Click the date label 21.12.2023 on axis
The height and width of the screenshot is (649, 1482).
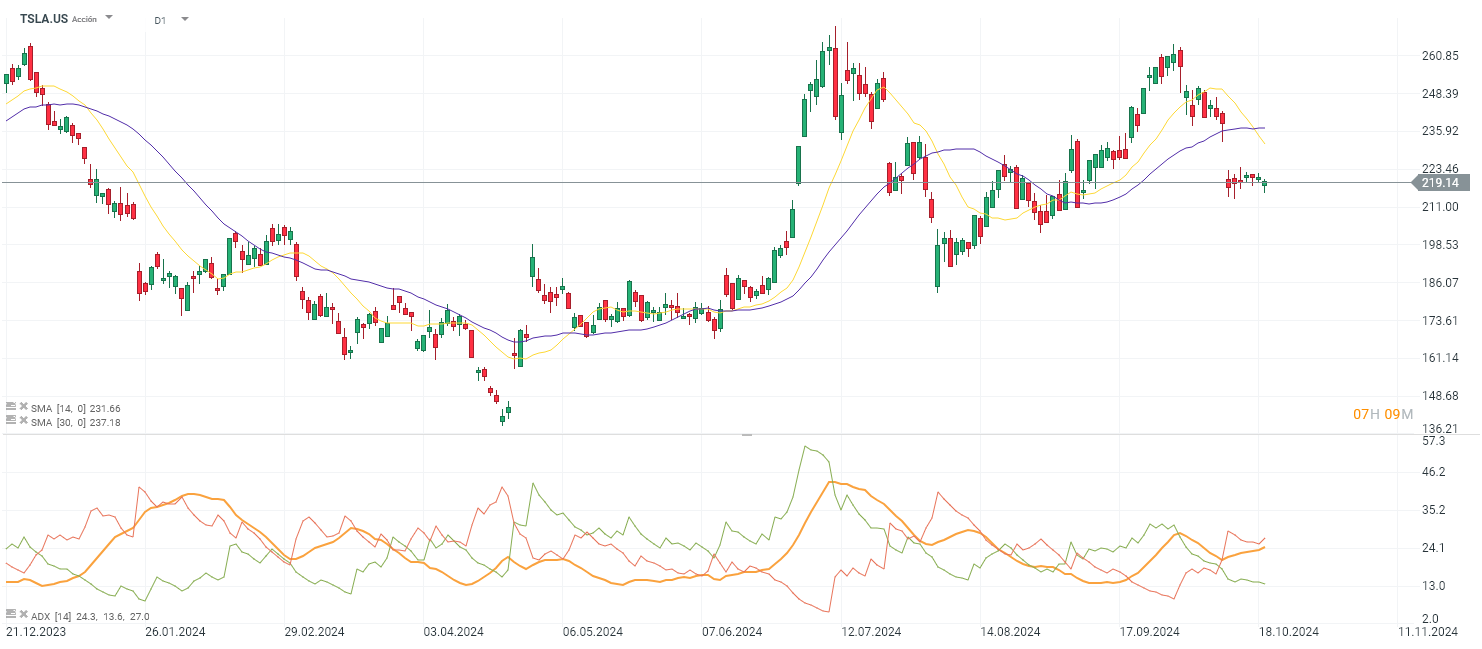pos(33,630)
